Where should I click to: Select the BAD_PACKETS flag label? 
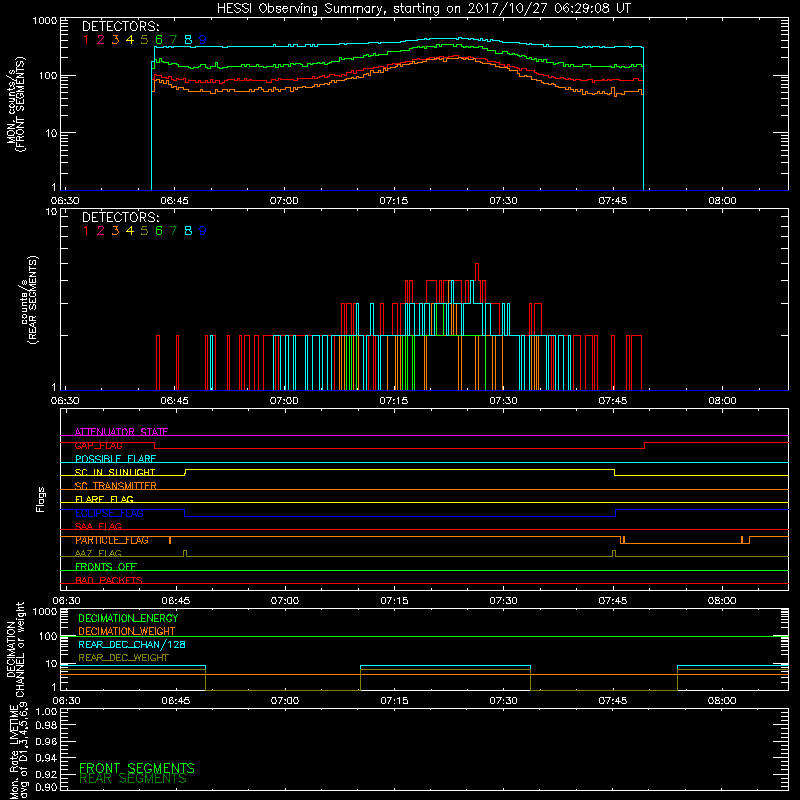109,580
